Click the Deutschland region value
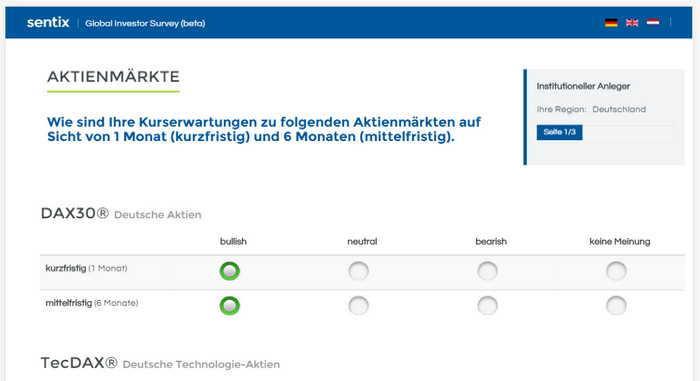700x381 pixels. [619, 109]
